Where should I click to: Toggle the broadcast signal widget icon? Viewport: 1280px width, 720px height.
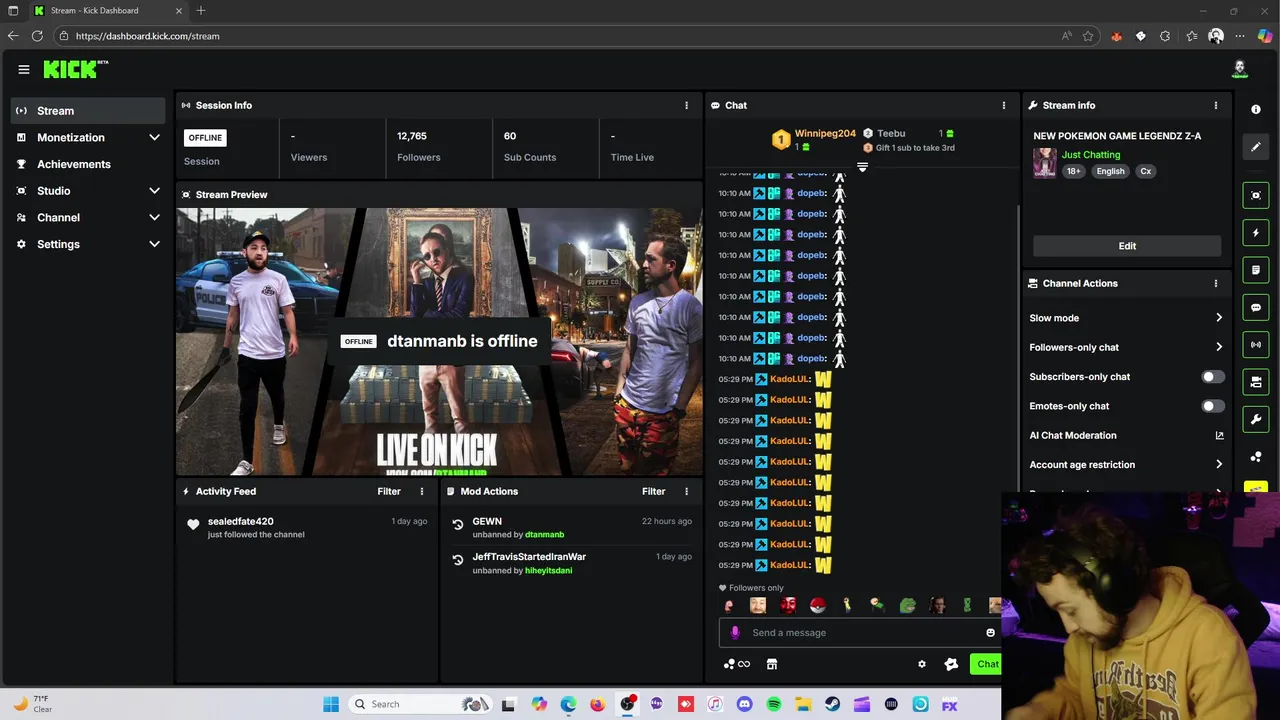1256,345
